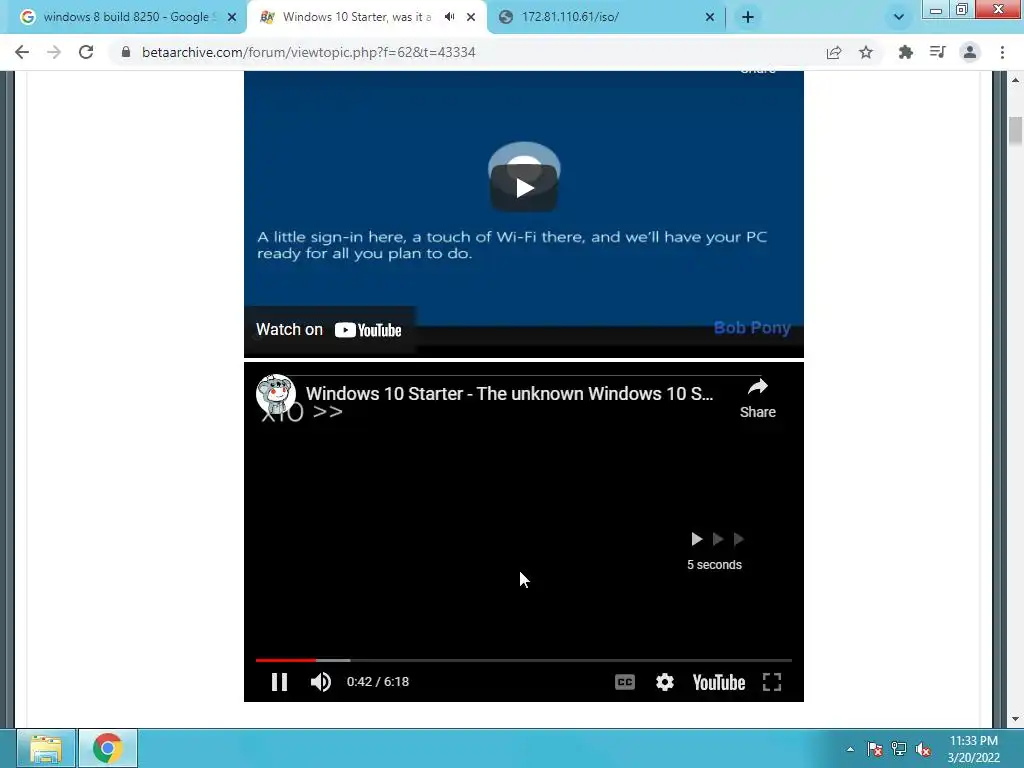Click the 'Watch on YouTube' link
Image resolution: width=1024 pixels, height=768 pixels.
pos(329,330)
